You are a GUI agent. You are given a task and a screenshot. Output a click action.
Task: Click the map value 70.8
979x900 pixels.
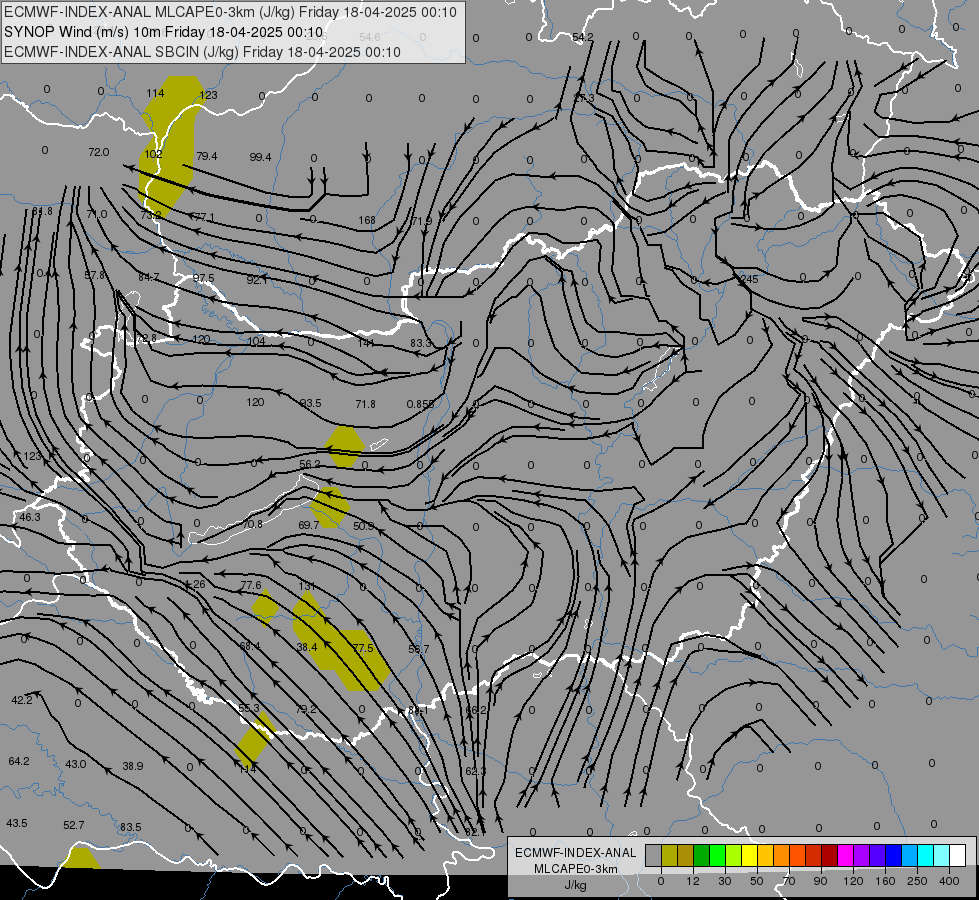coord(252,524)
